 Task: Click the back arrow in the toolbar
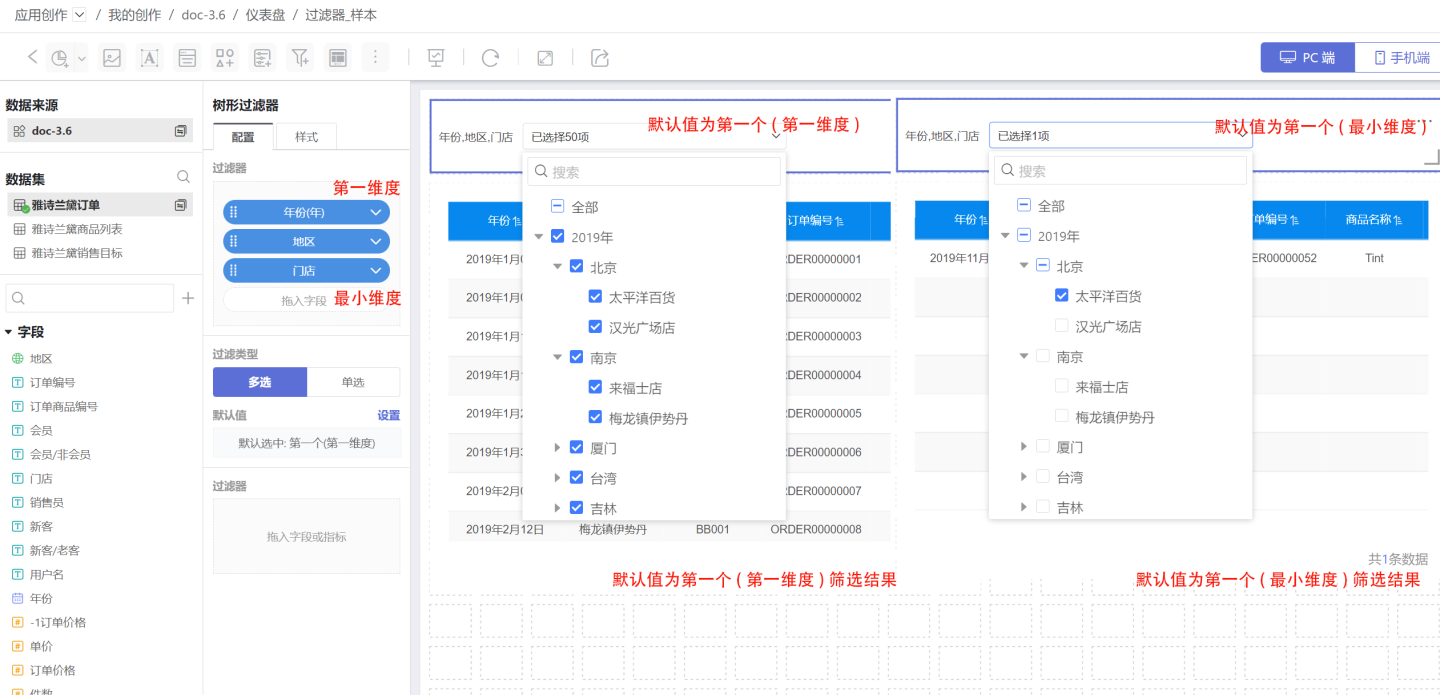(32, 57)
